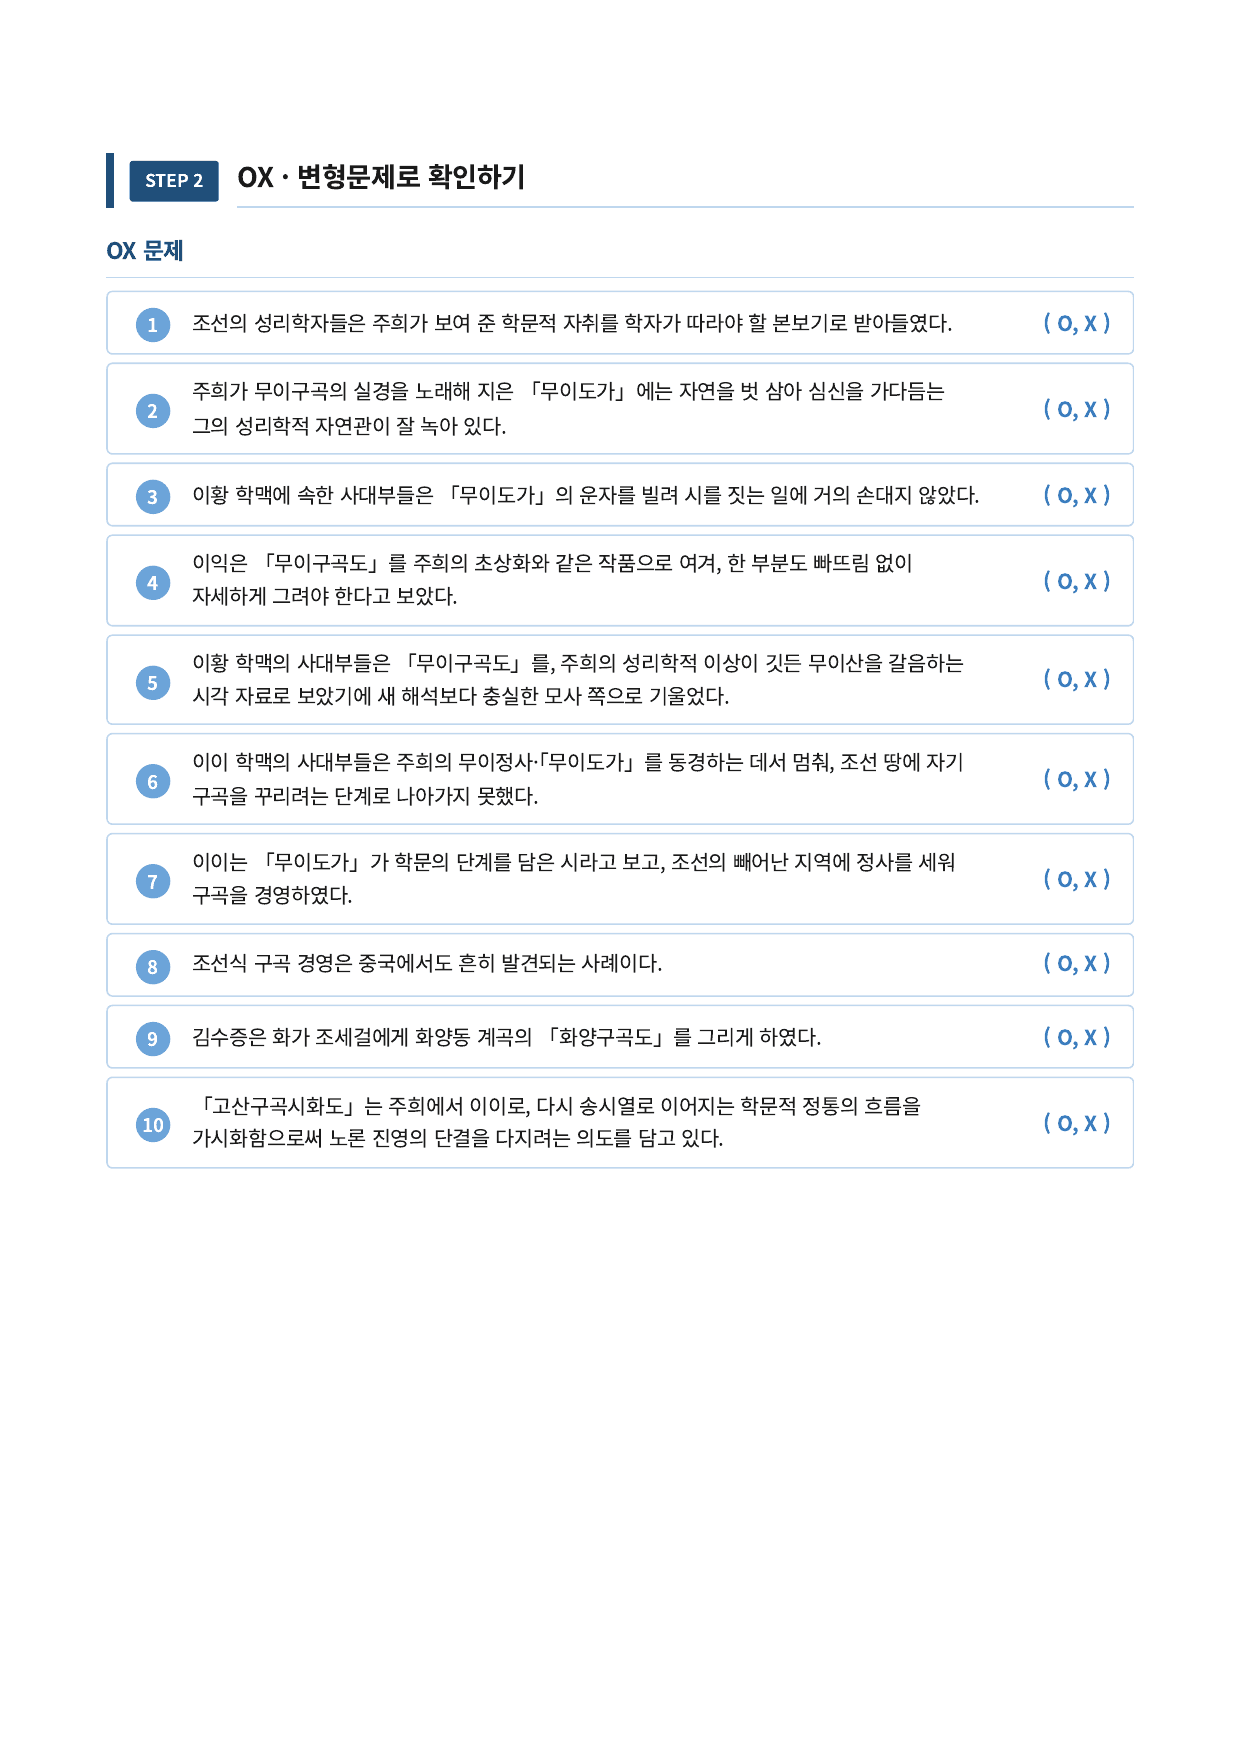Click the number 4 circle badge
The height and width of the screenshot is (1754, 1240).
tap(153, 582)
